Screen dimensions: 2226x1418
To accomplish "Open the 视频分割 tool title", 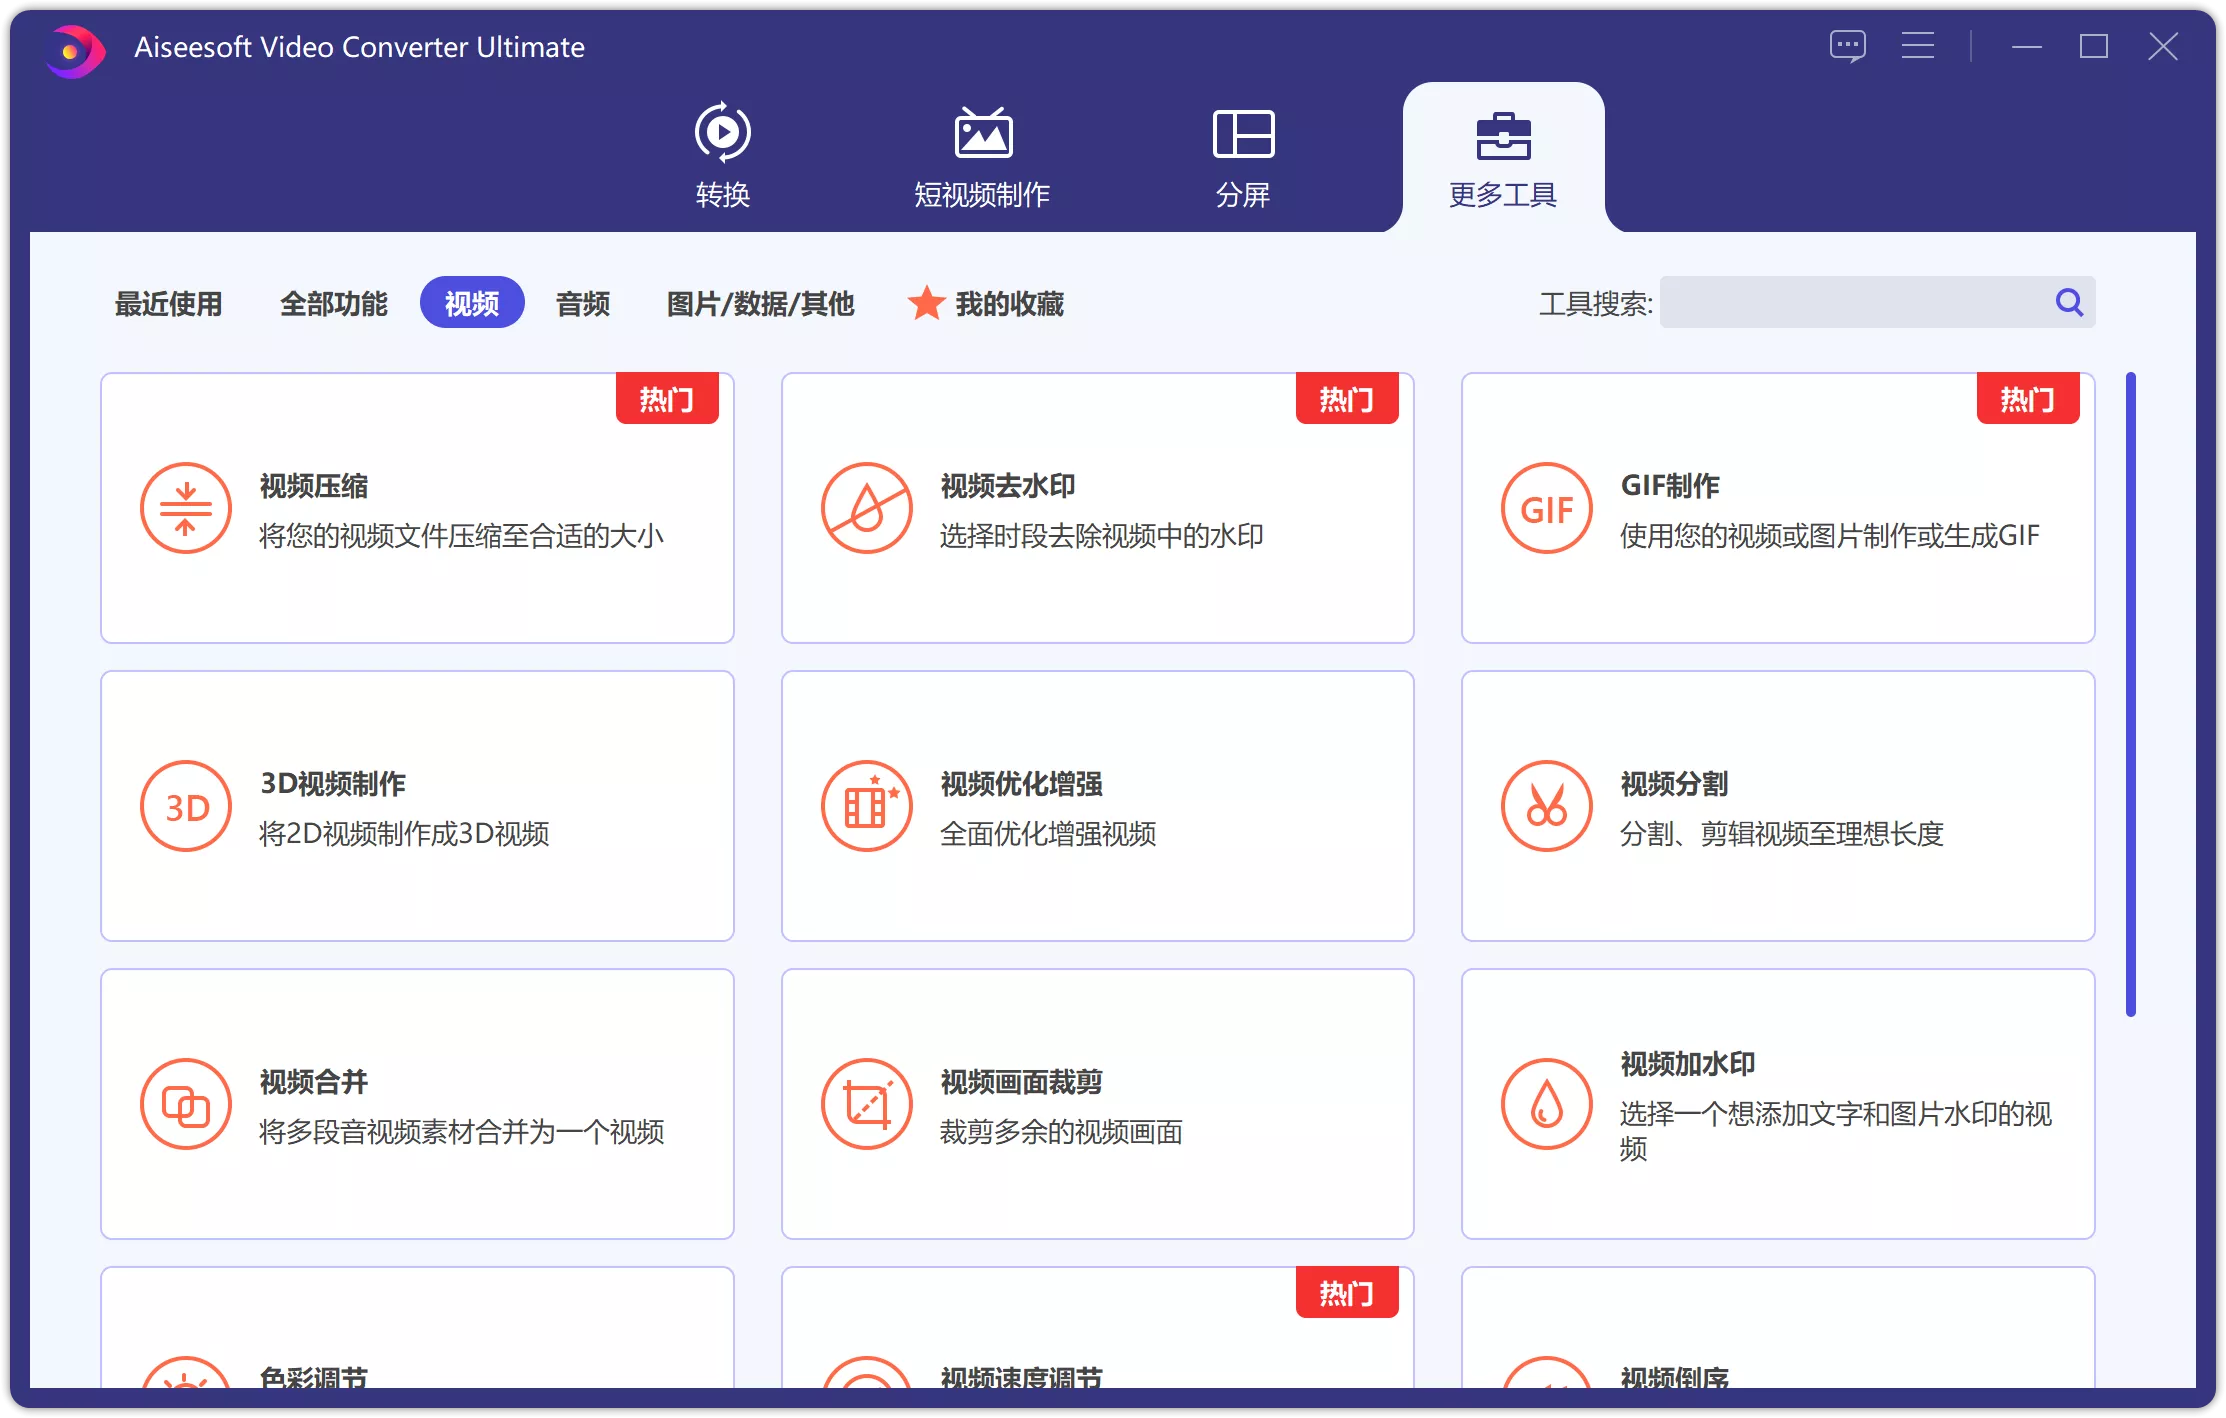I will click(1674, 784).
